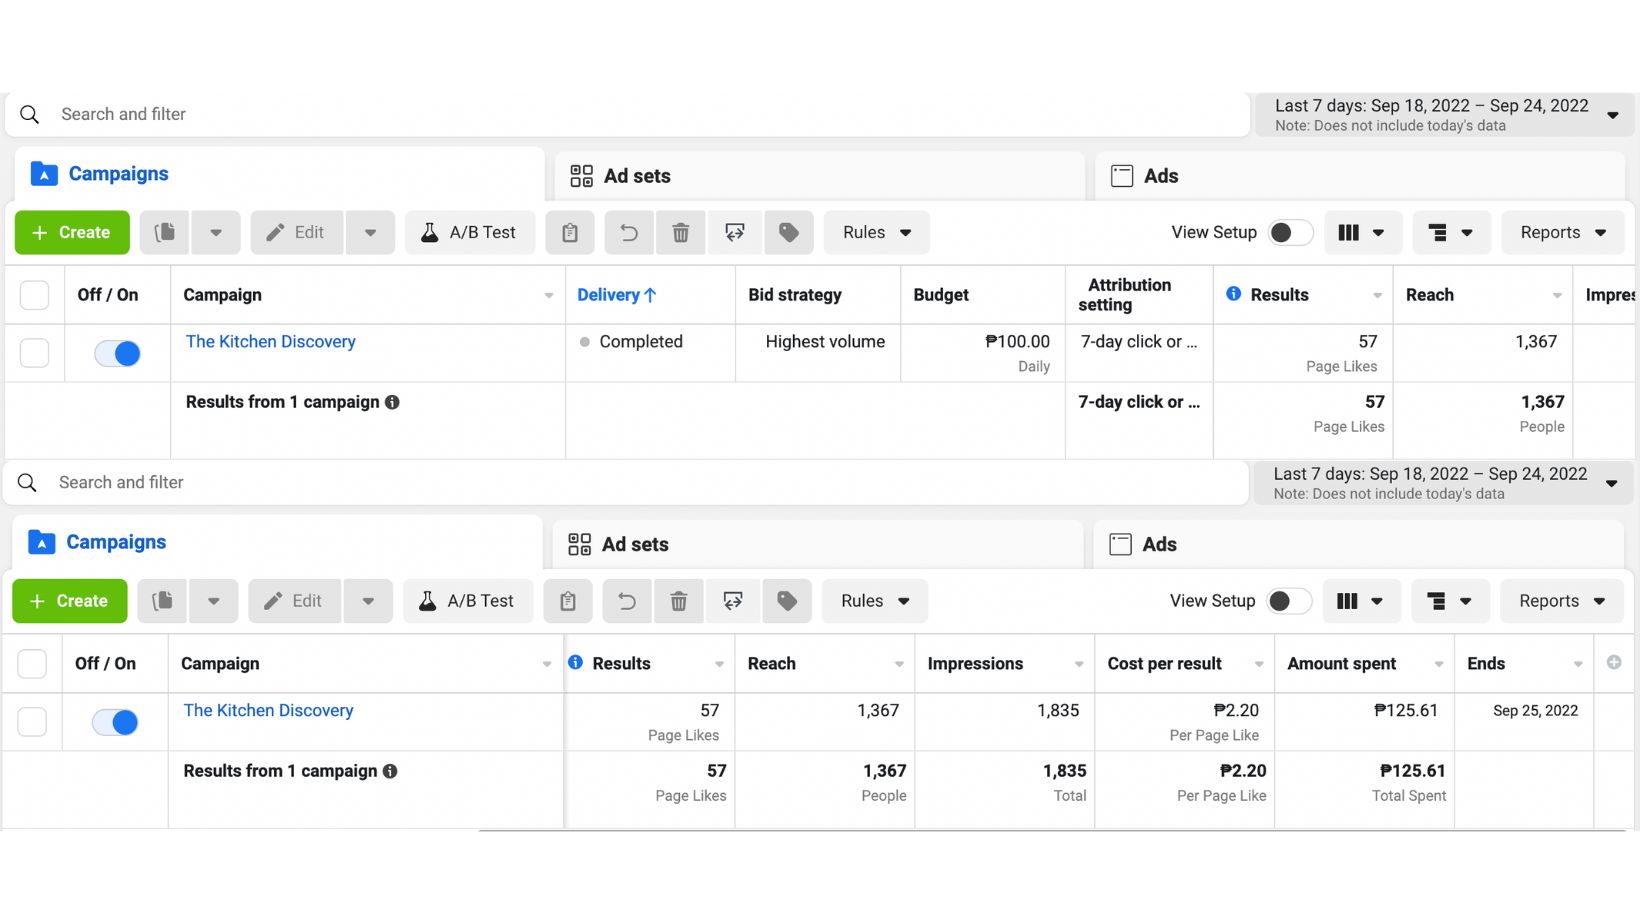Click the delete trash icon in the upper toolbar

681,233
